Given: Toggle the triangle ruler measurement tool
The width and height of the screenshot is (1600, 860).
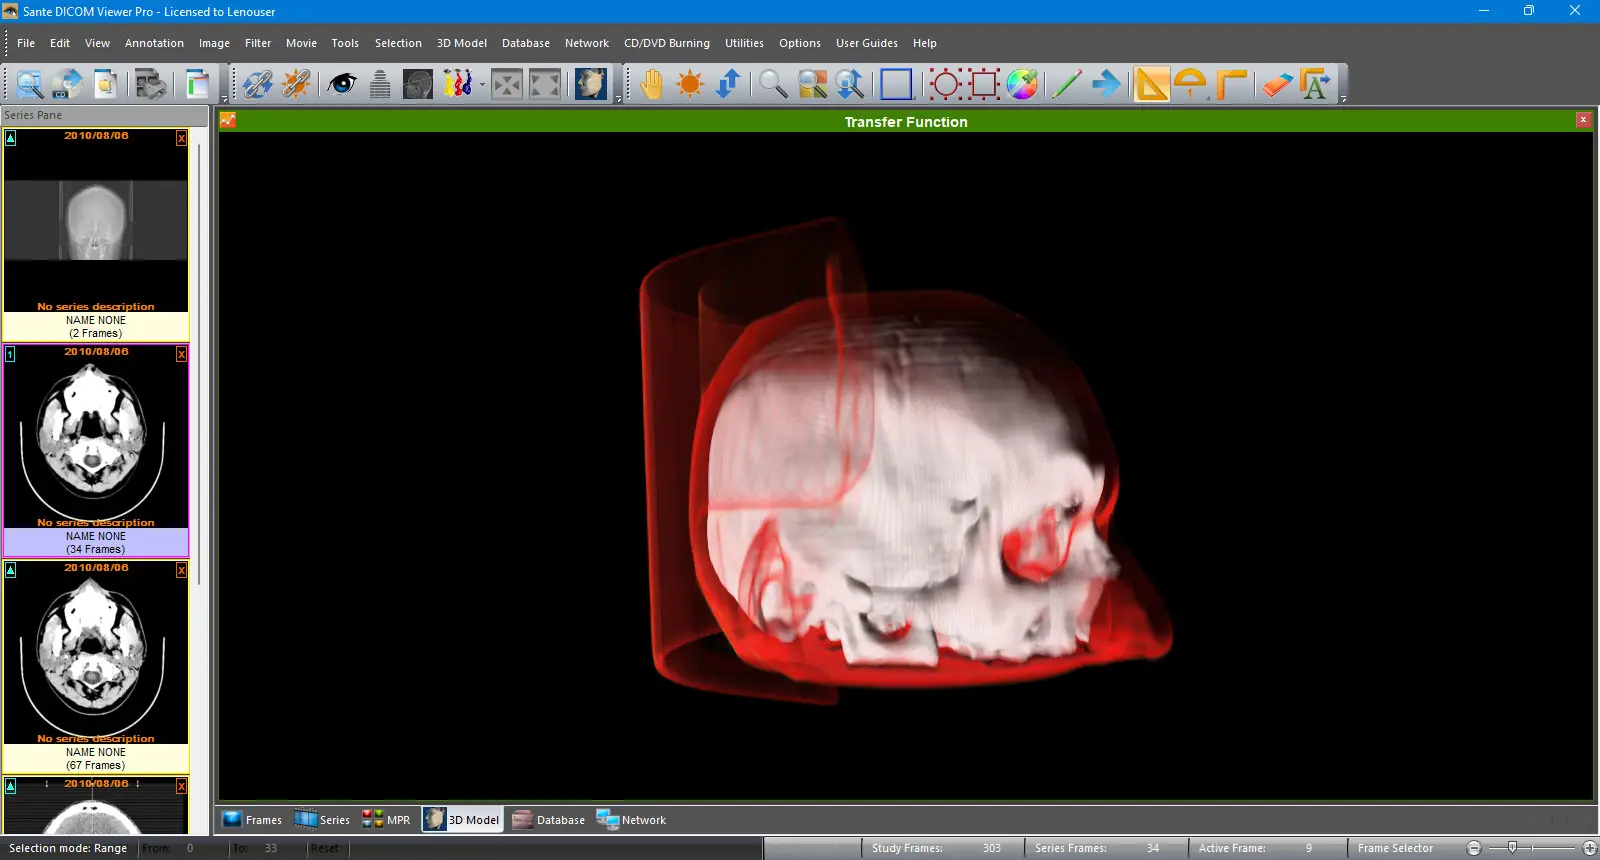Looking at the screenshot, I should pos(1151,84).
